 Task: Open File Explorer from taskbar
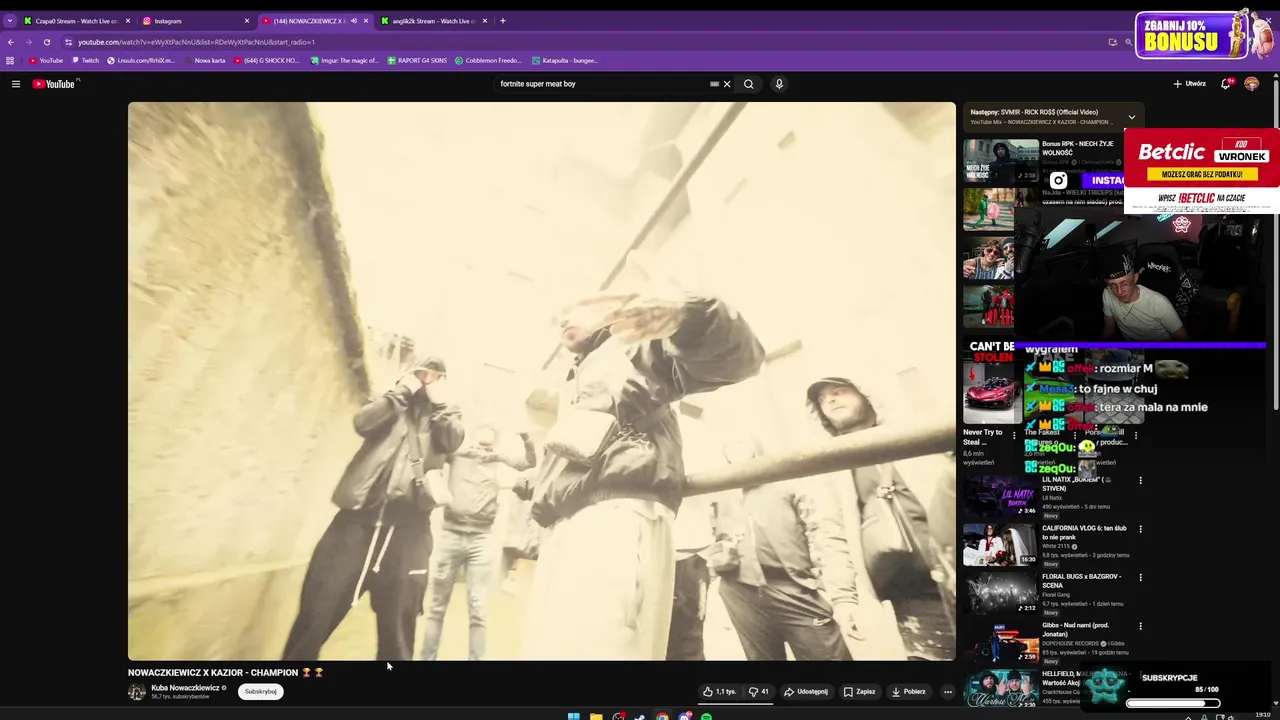point(596,716)
